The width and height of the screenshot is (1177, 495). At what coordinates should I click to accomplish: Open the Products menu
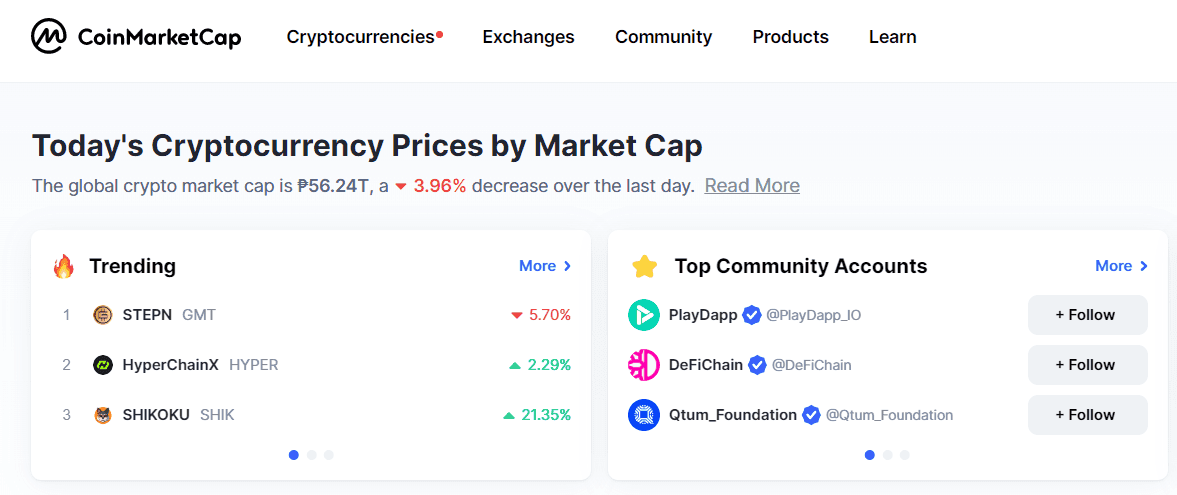pyautogui.click(x=790, y=37)
